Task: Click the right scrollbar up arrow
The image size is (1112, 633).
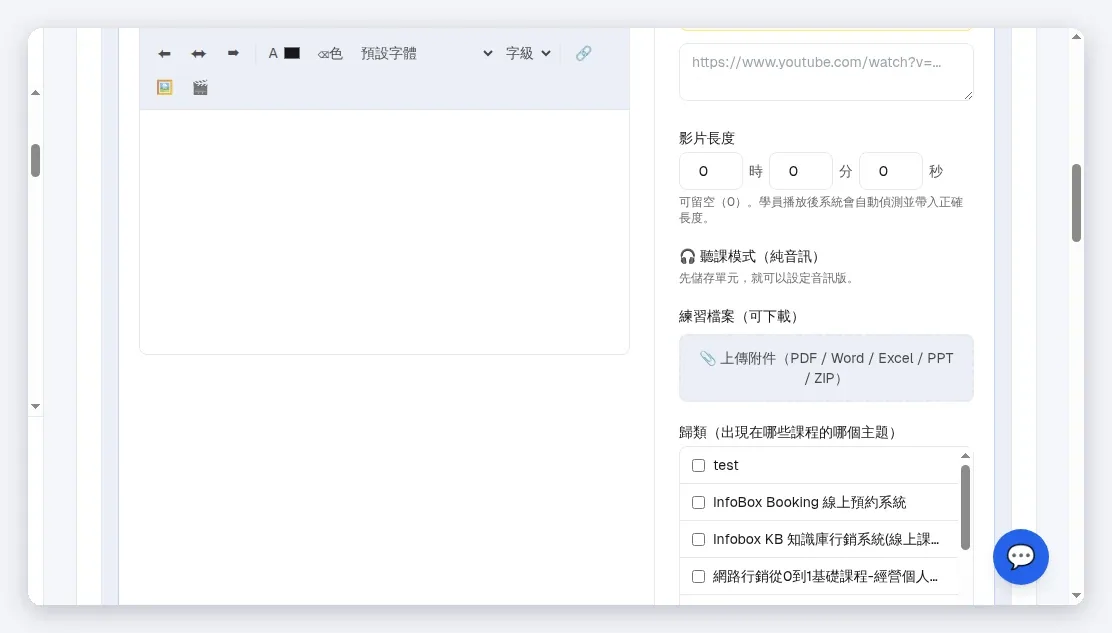Action: (x=1077, y=37)
